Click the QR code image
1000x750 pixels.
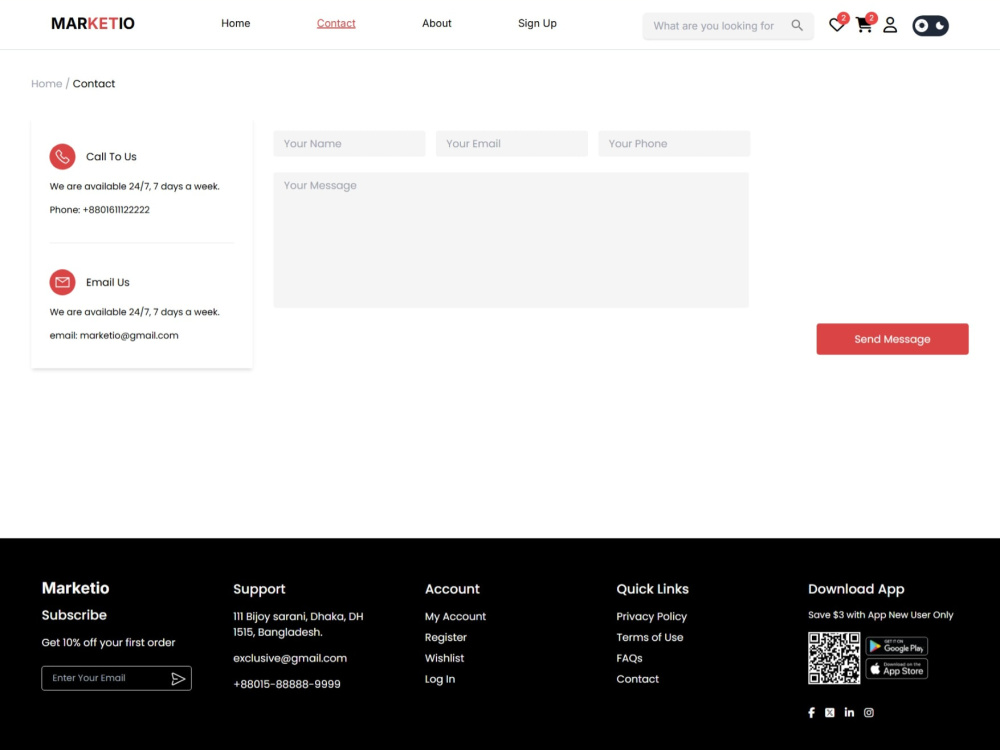(834, 658)
